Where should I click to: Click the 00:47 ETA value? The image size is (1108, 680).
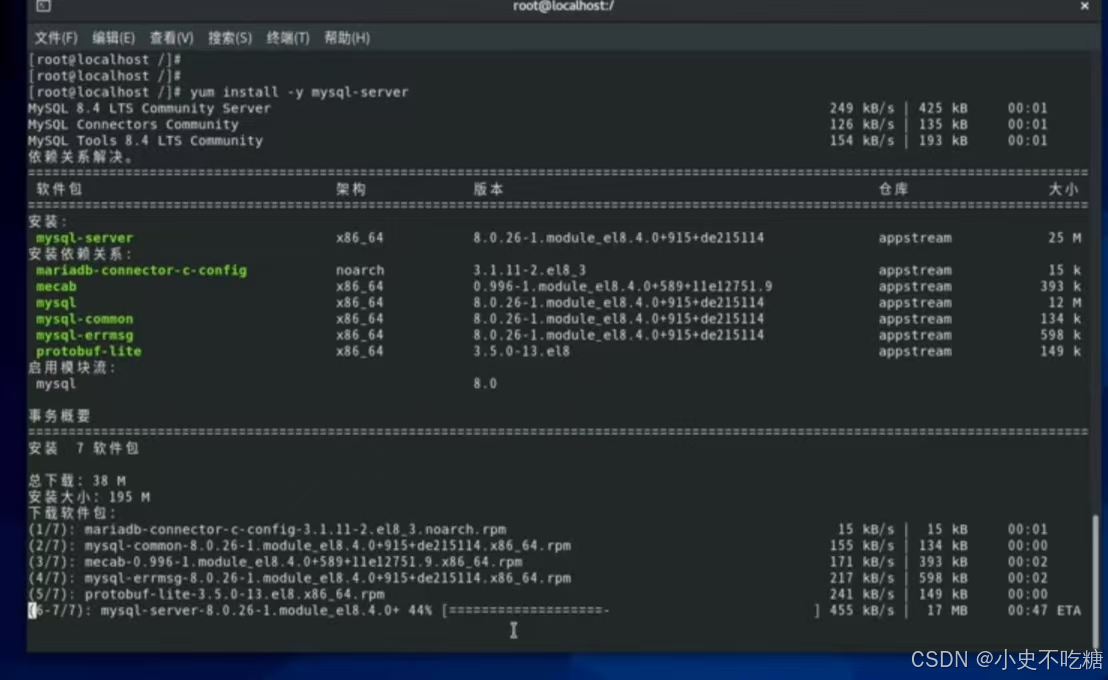1044,611
